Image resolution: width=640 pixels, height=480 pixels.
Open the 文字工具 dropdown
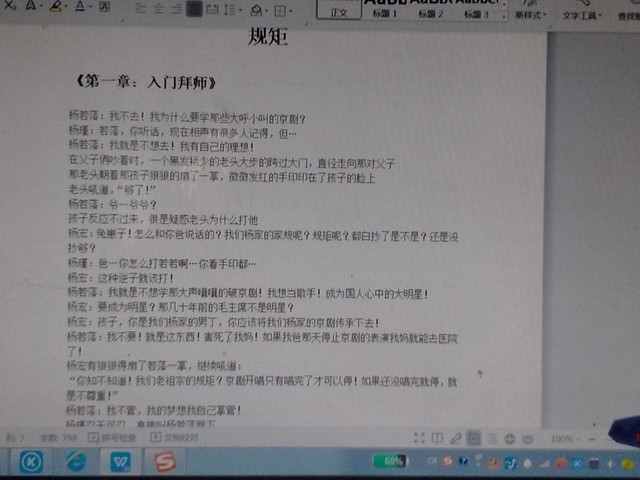click(x=581, y=12)
